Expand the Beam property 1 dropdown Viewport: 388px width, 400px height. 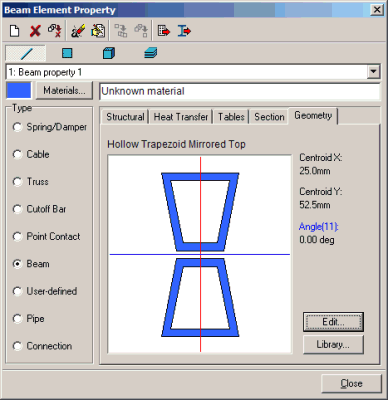pyautogui.click(x=373, y=72)
